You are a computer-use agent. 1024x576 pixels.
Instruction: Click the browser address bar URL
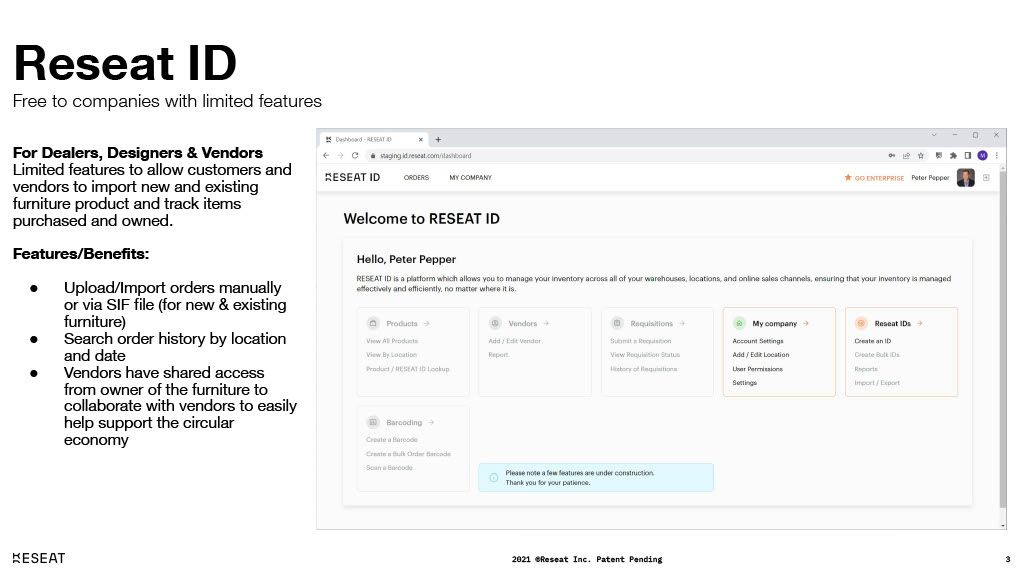[x=426, y=155]
